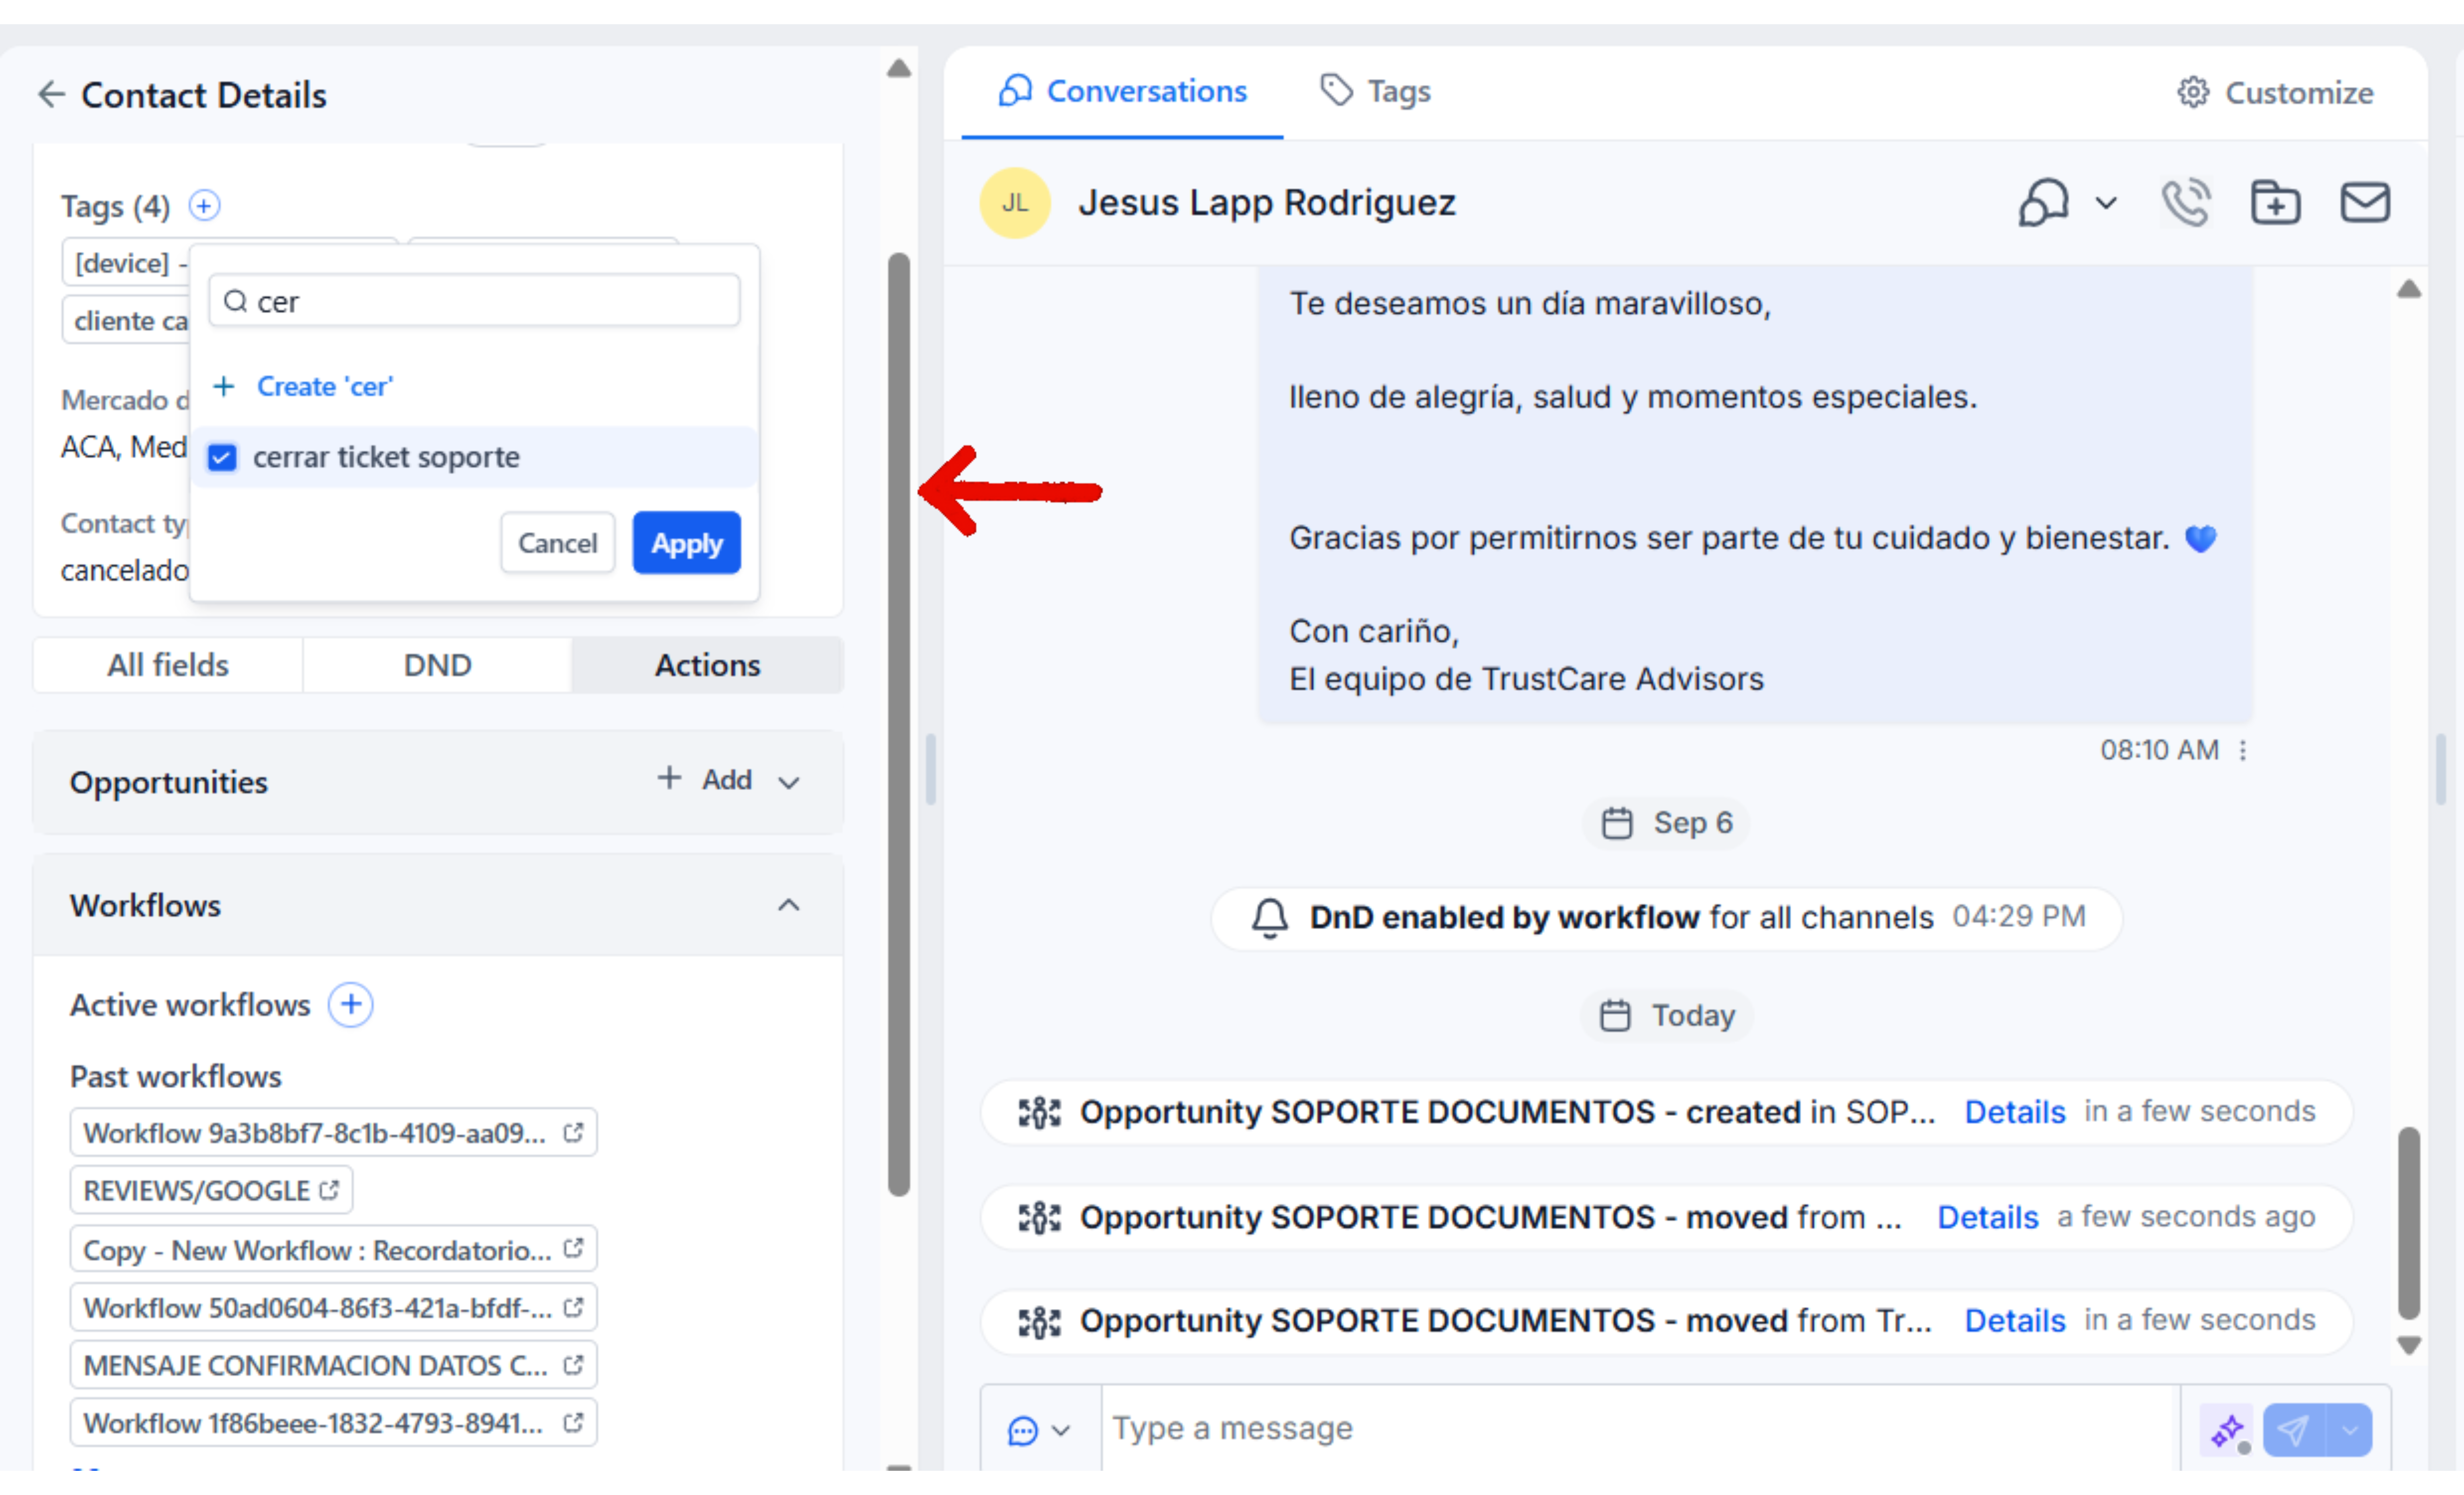Collapse the Workflows section
The width and height of the screenshot is (2464, 1495).
pos(789,905)
